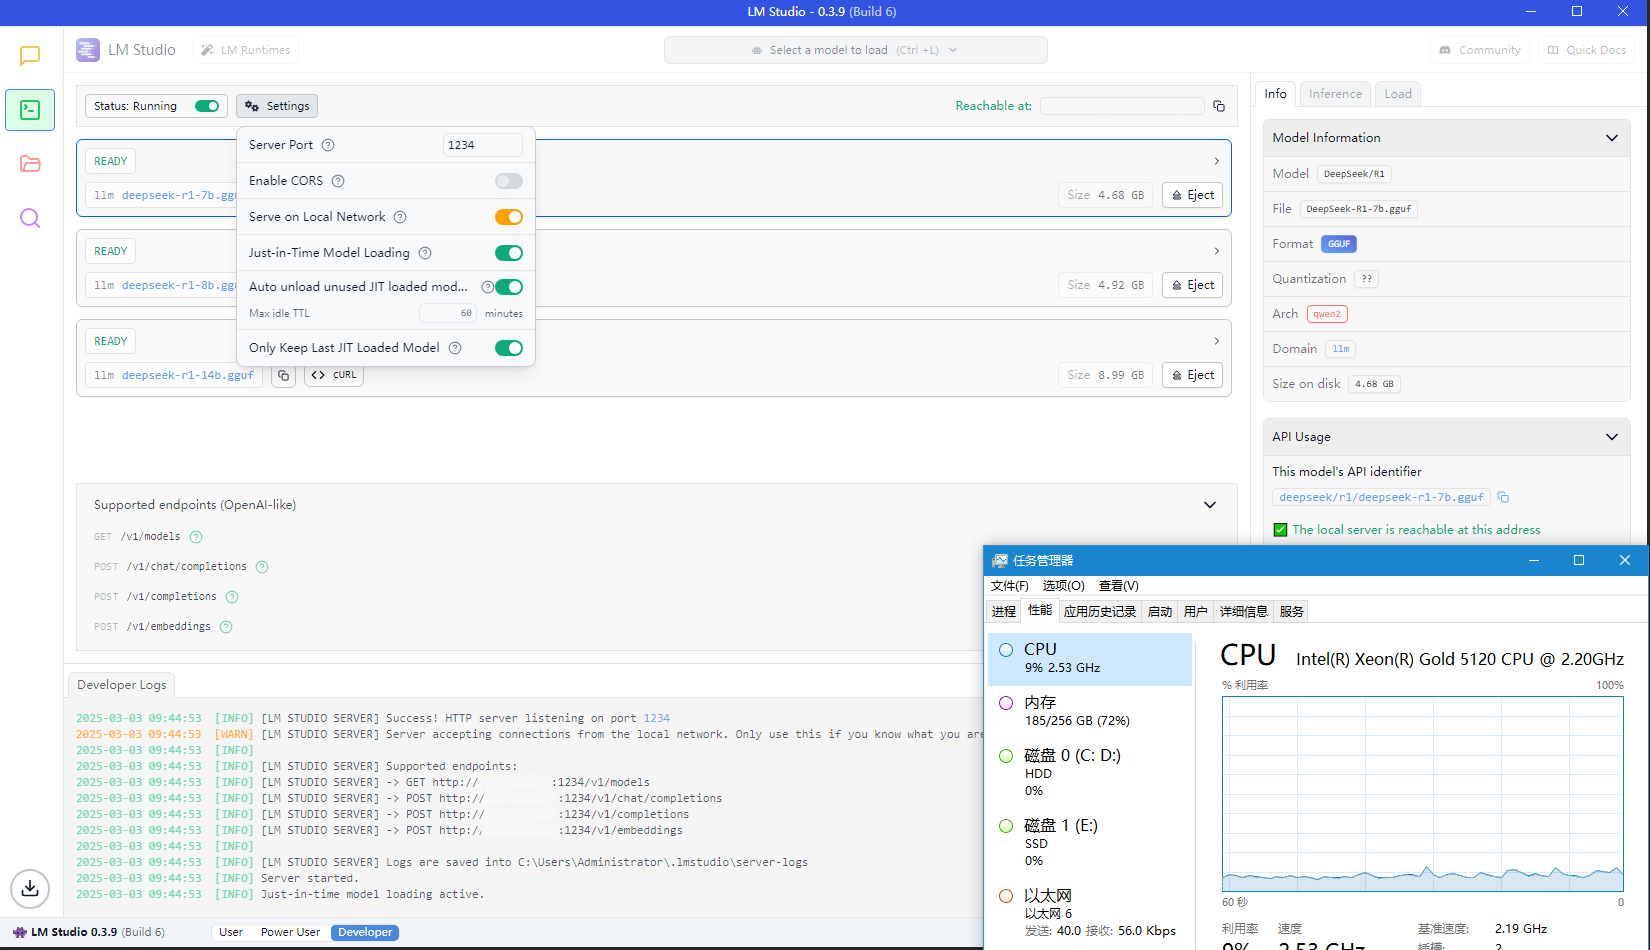Open Quick Docs

click(1586, 50)
